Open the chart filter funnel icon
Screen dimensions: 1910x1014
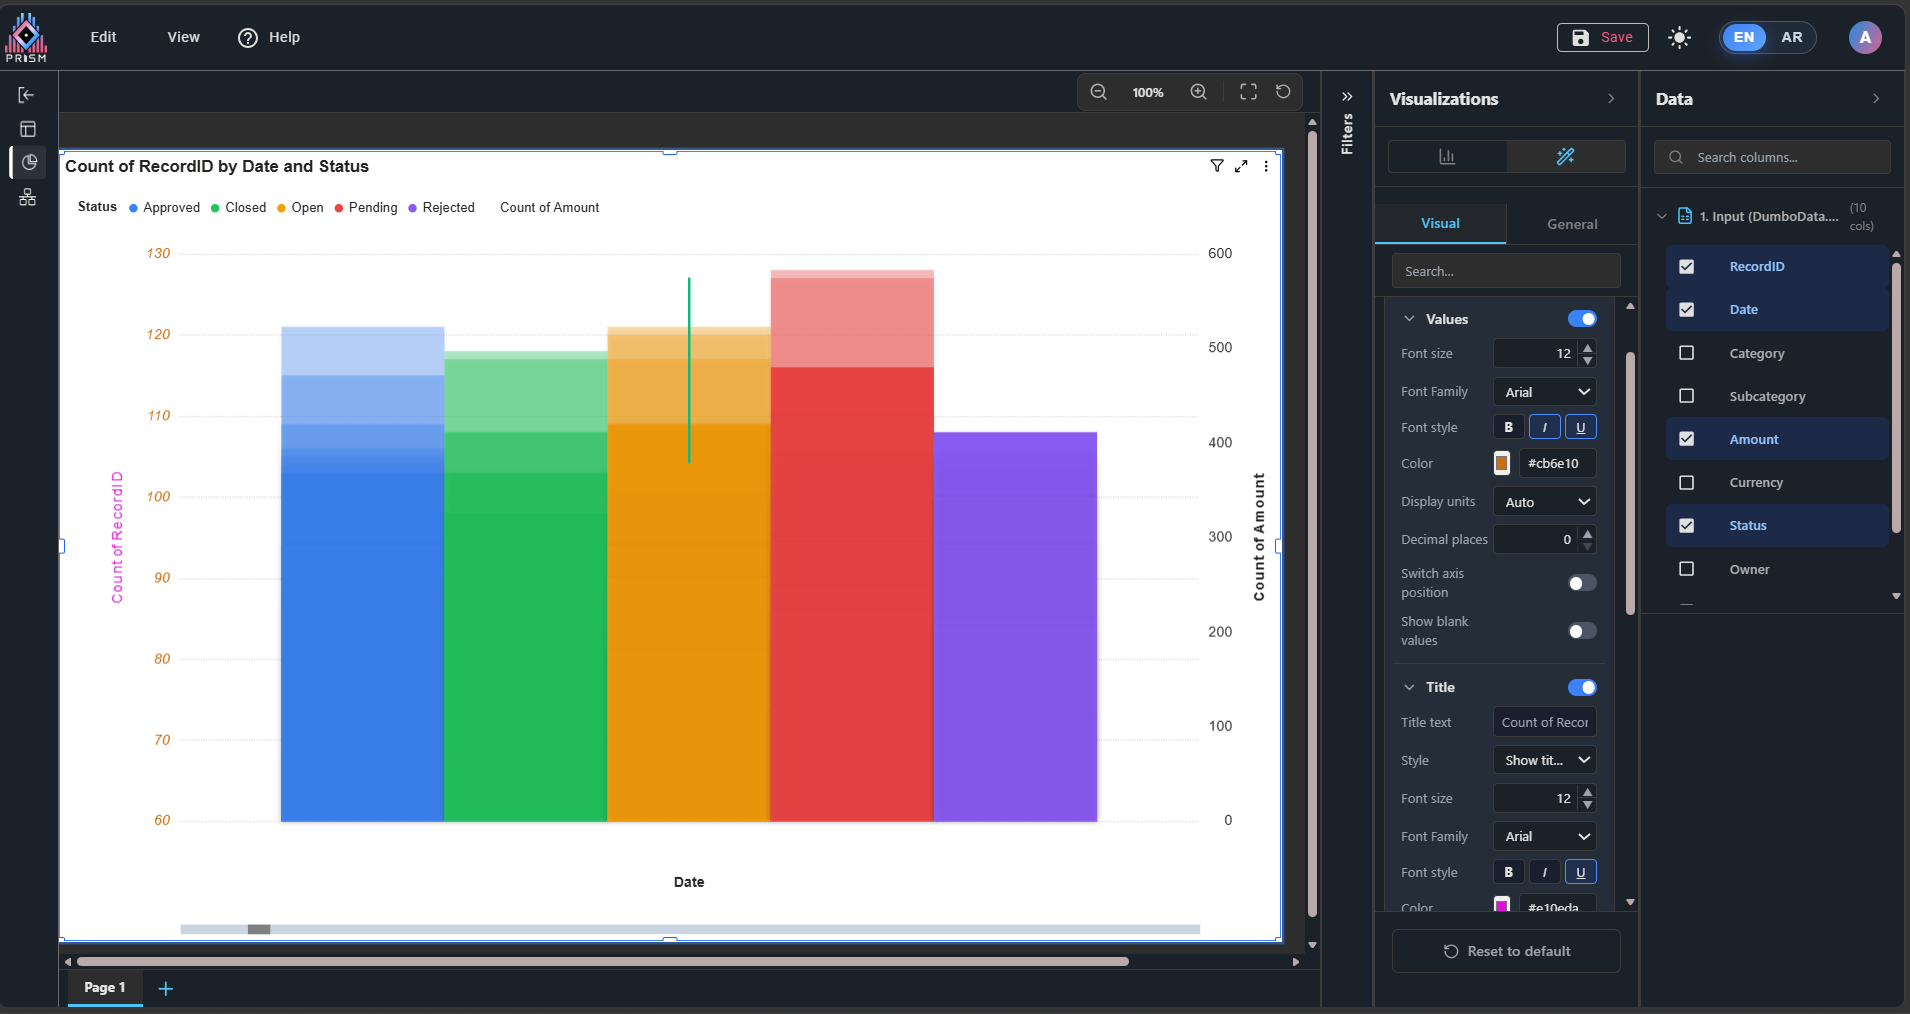[1216, 166]
